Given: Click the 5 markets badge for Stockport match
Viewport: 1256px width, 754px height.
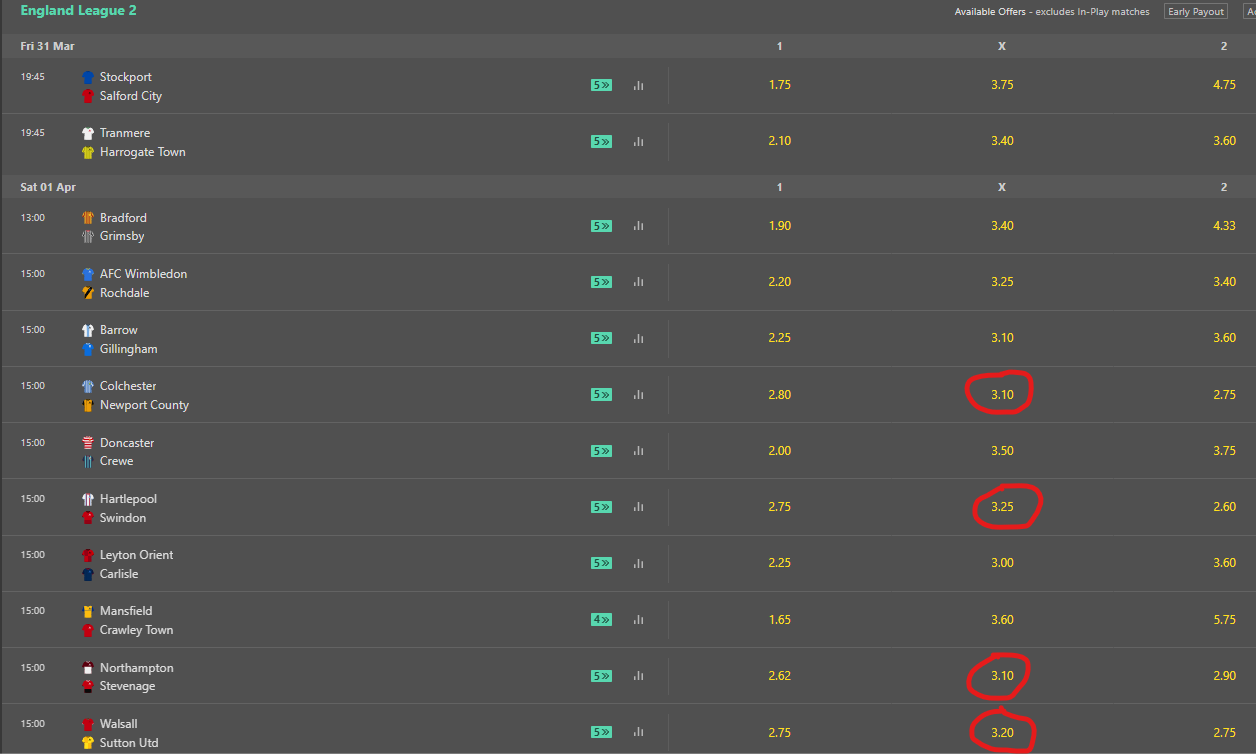Looking at the screenshot, I should (601, 85).
